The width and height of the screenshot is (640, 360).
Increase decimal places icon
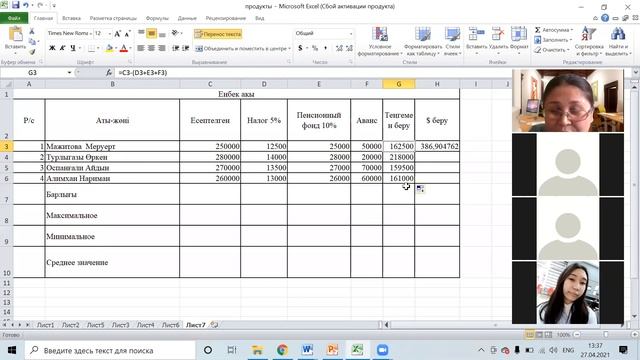[339, 48]
